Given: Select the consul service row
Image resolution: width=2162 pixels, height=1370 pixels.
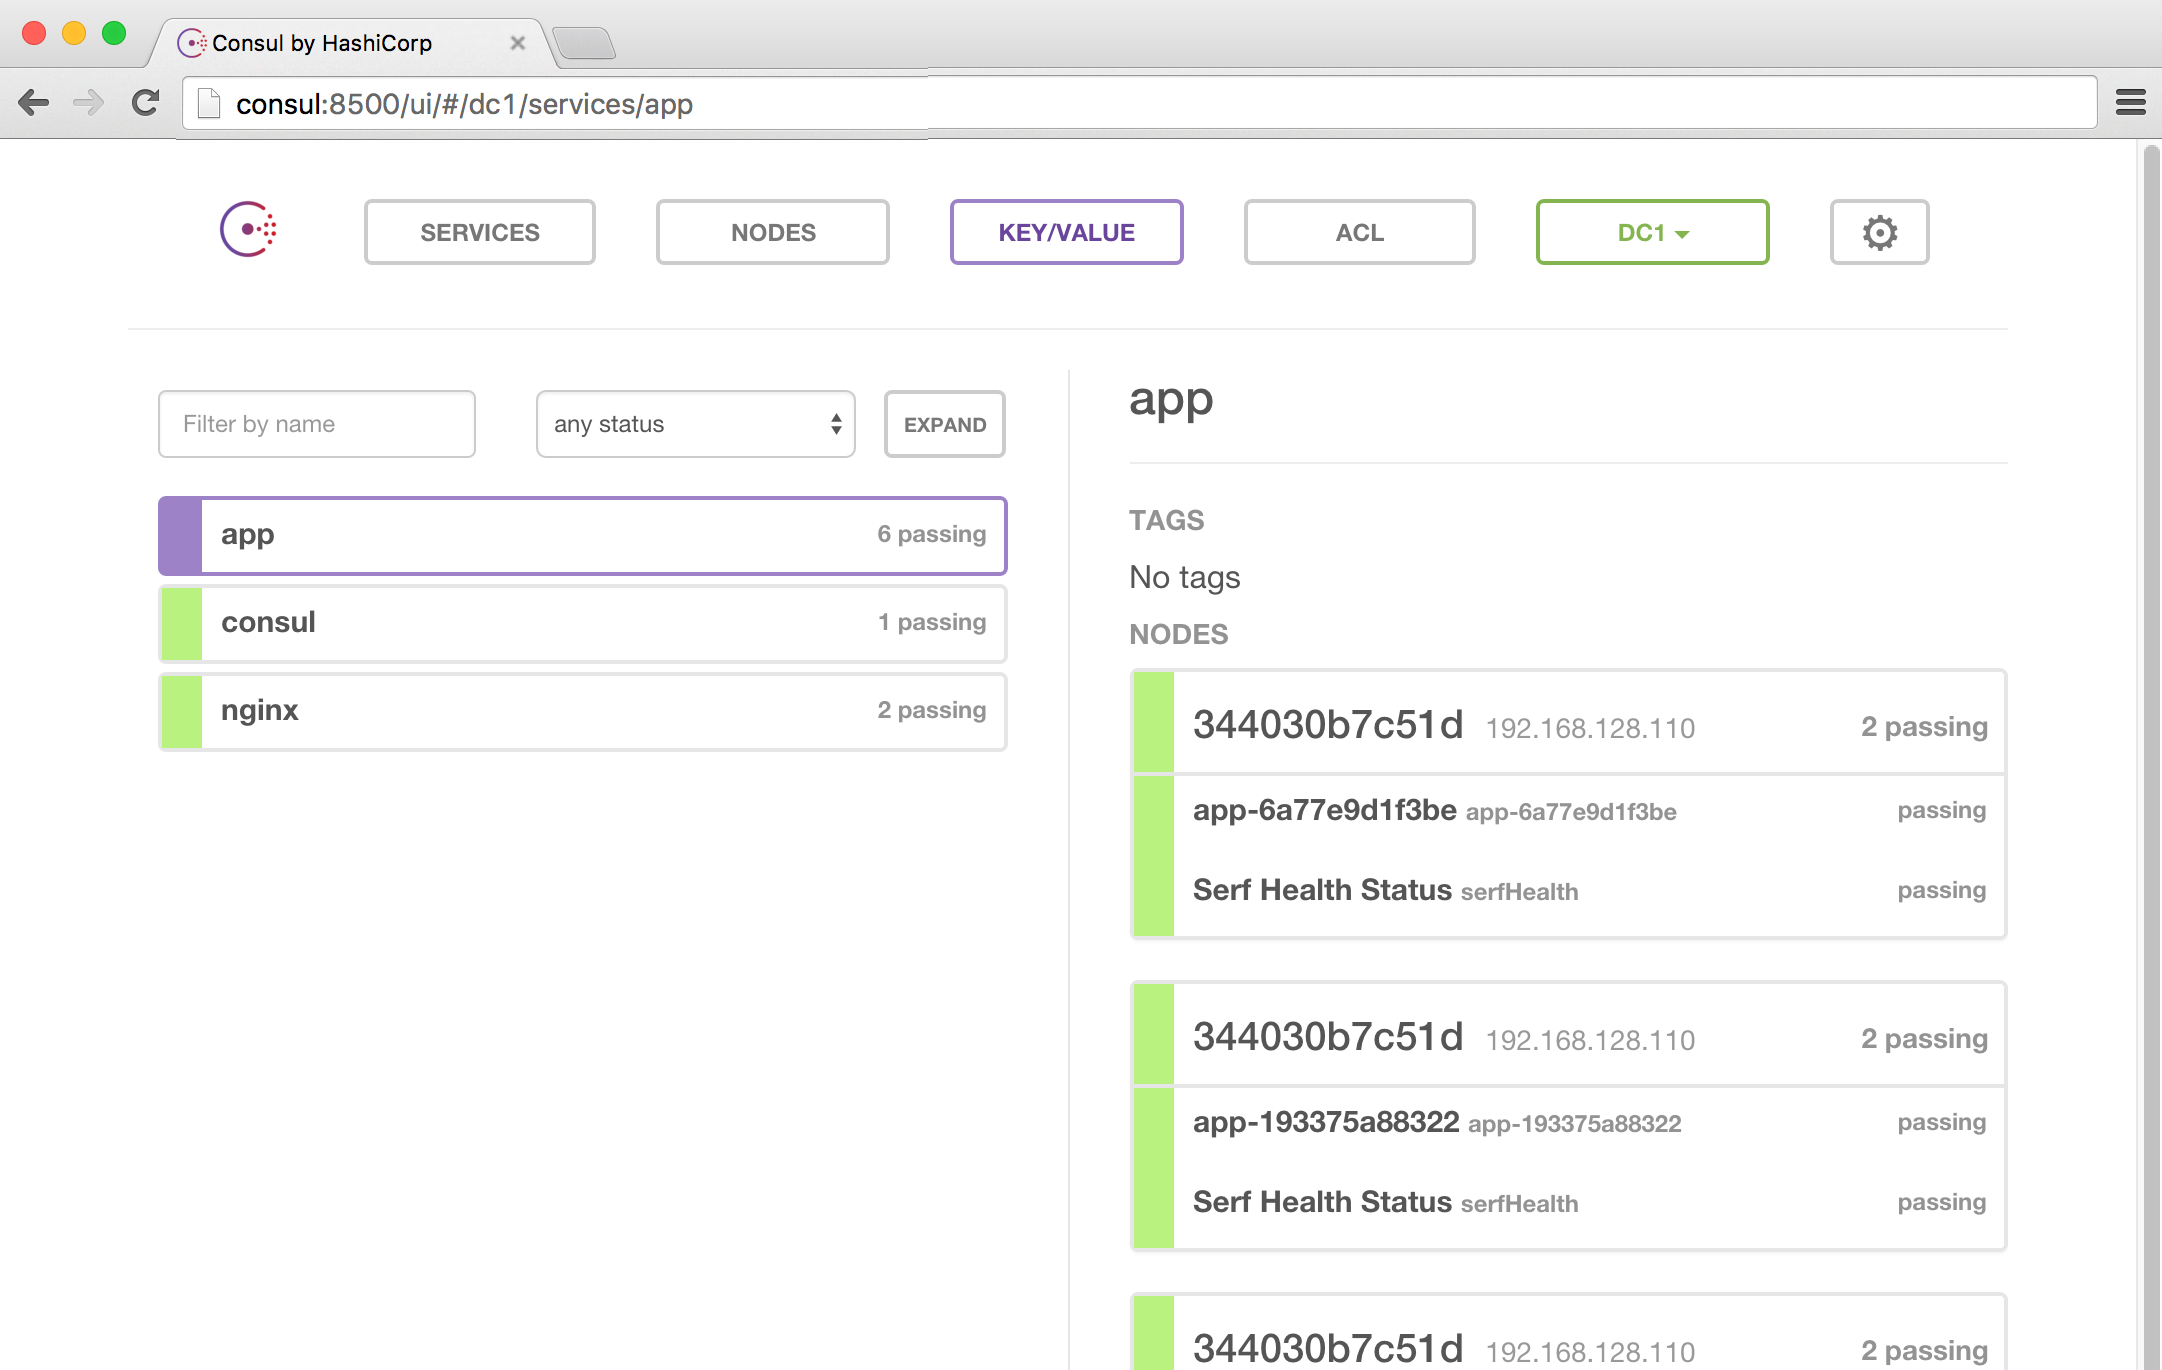Looking at the screenshot, I should (583, 623).
